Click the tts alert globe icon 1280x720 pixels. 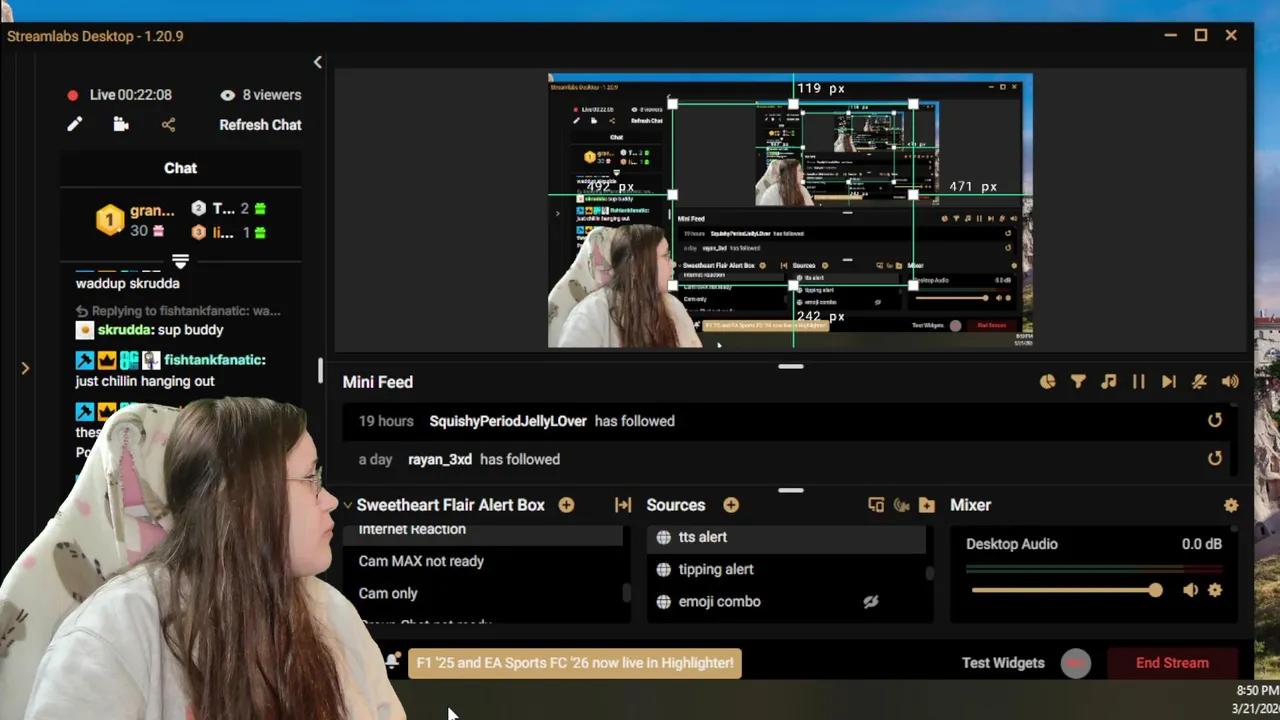point(663,537)
